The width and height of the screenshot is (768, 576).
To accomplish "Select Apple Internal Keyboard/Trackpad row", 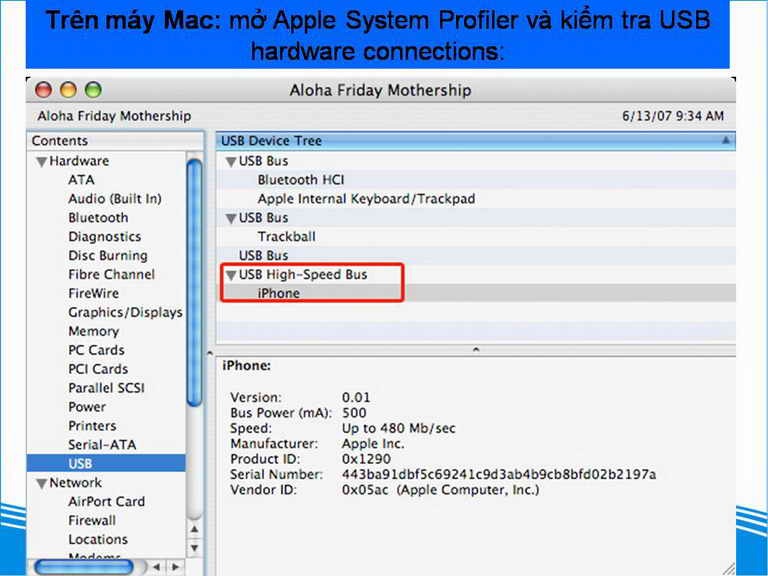I will 476,199.
